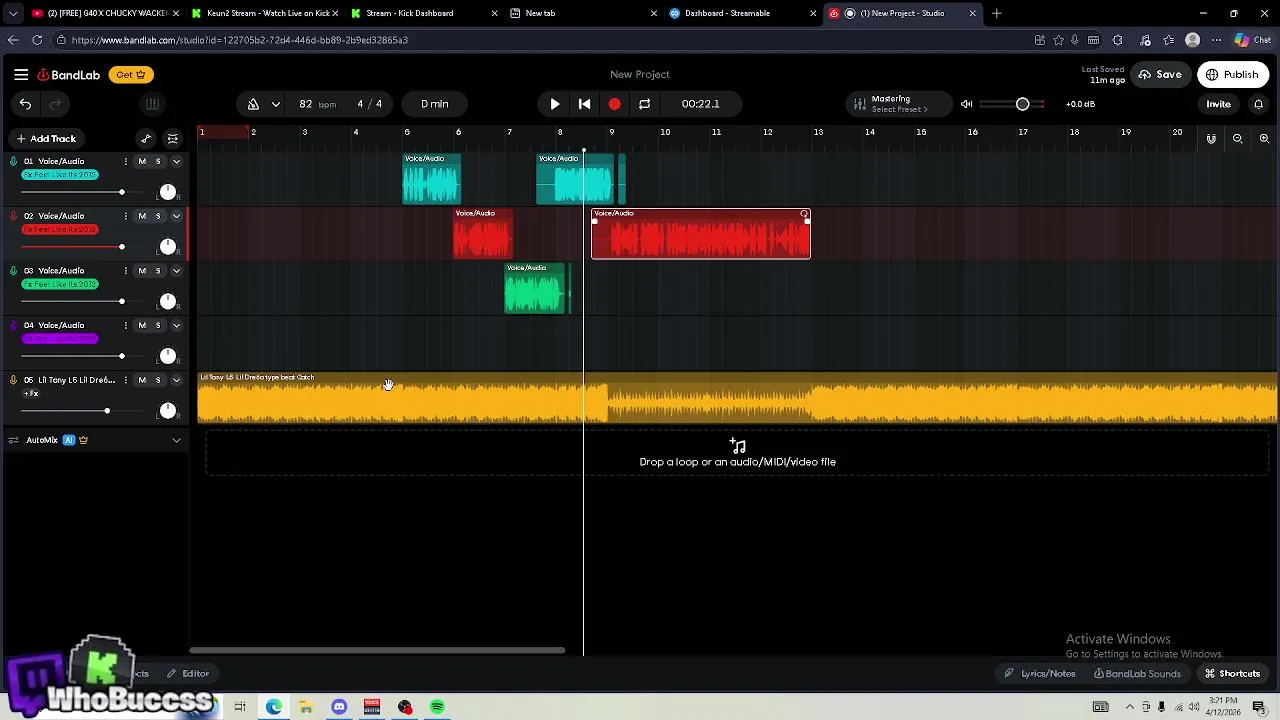
Task: Return playhead to start
Action: [585, 104]
